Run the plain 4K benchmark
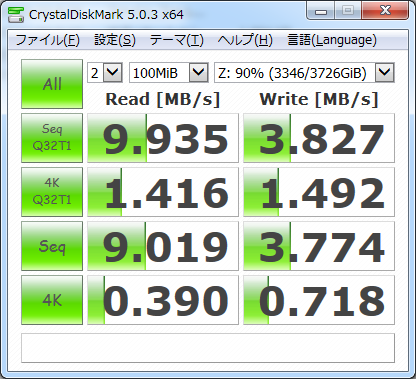416x379 pixels. coord(52,300)
